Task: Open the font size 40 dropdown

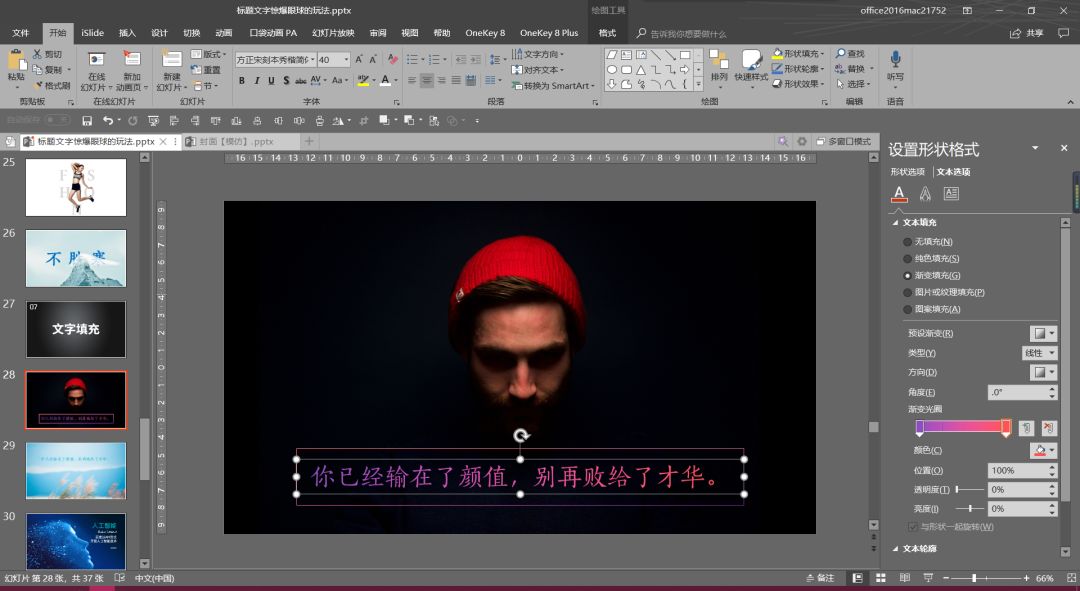Action: coord(346,60)
